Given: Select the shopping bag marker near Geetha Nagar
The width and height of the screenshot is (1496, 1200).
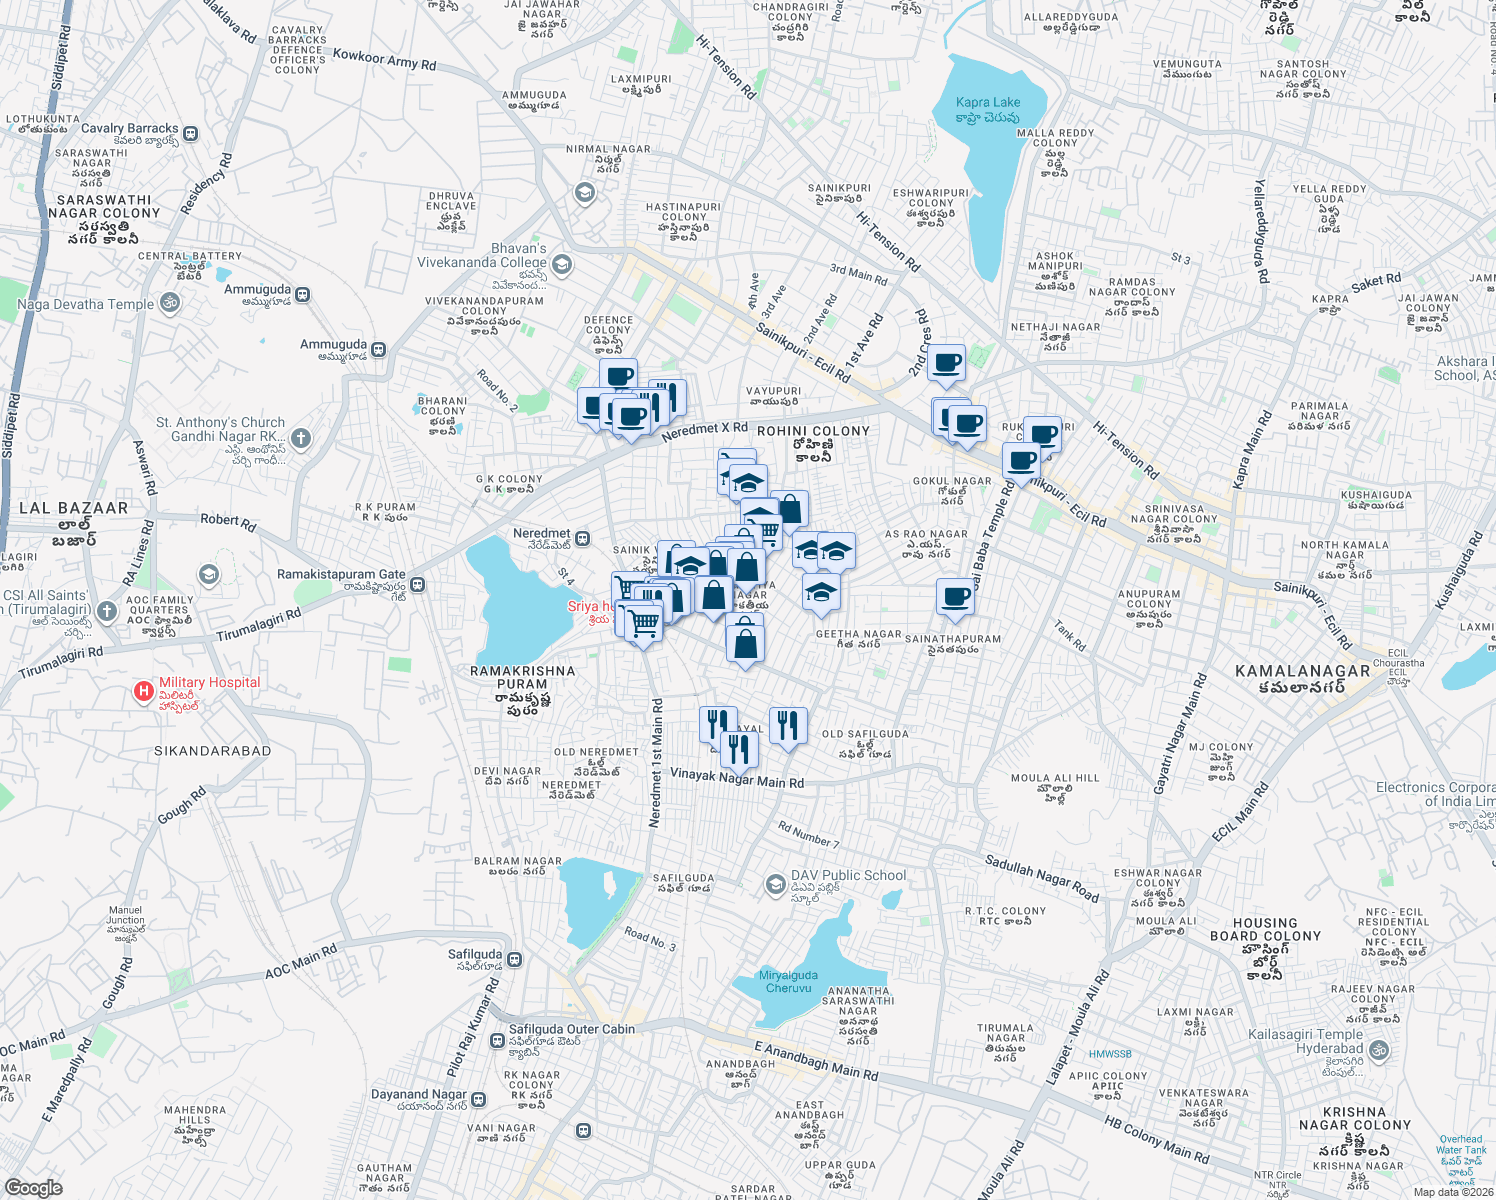Looking at the screenshot, I should pos(745,644).
